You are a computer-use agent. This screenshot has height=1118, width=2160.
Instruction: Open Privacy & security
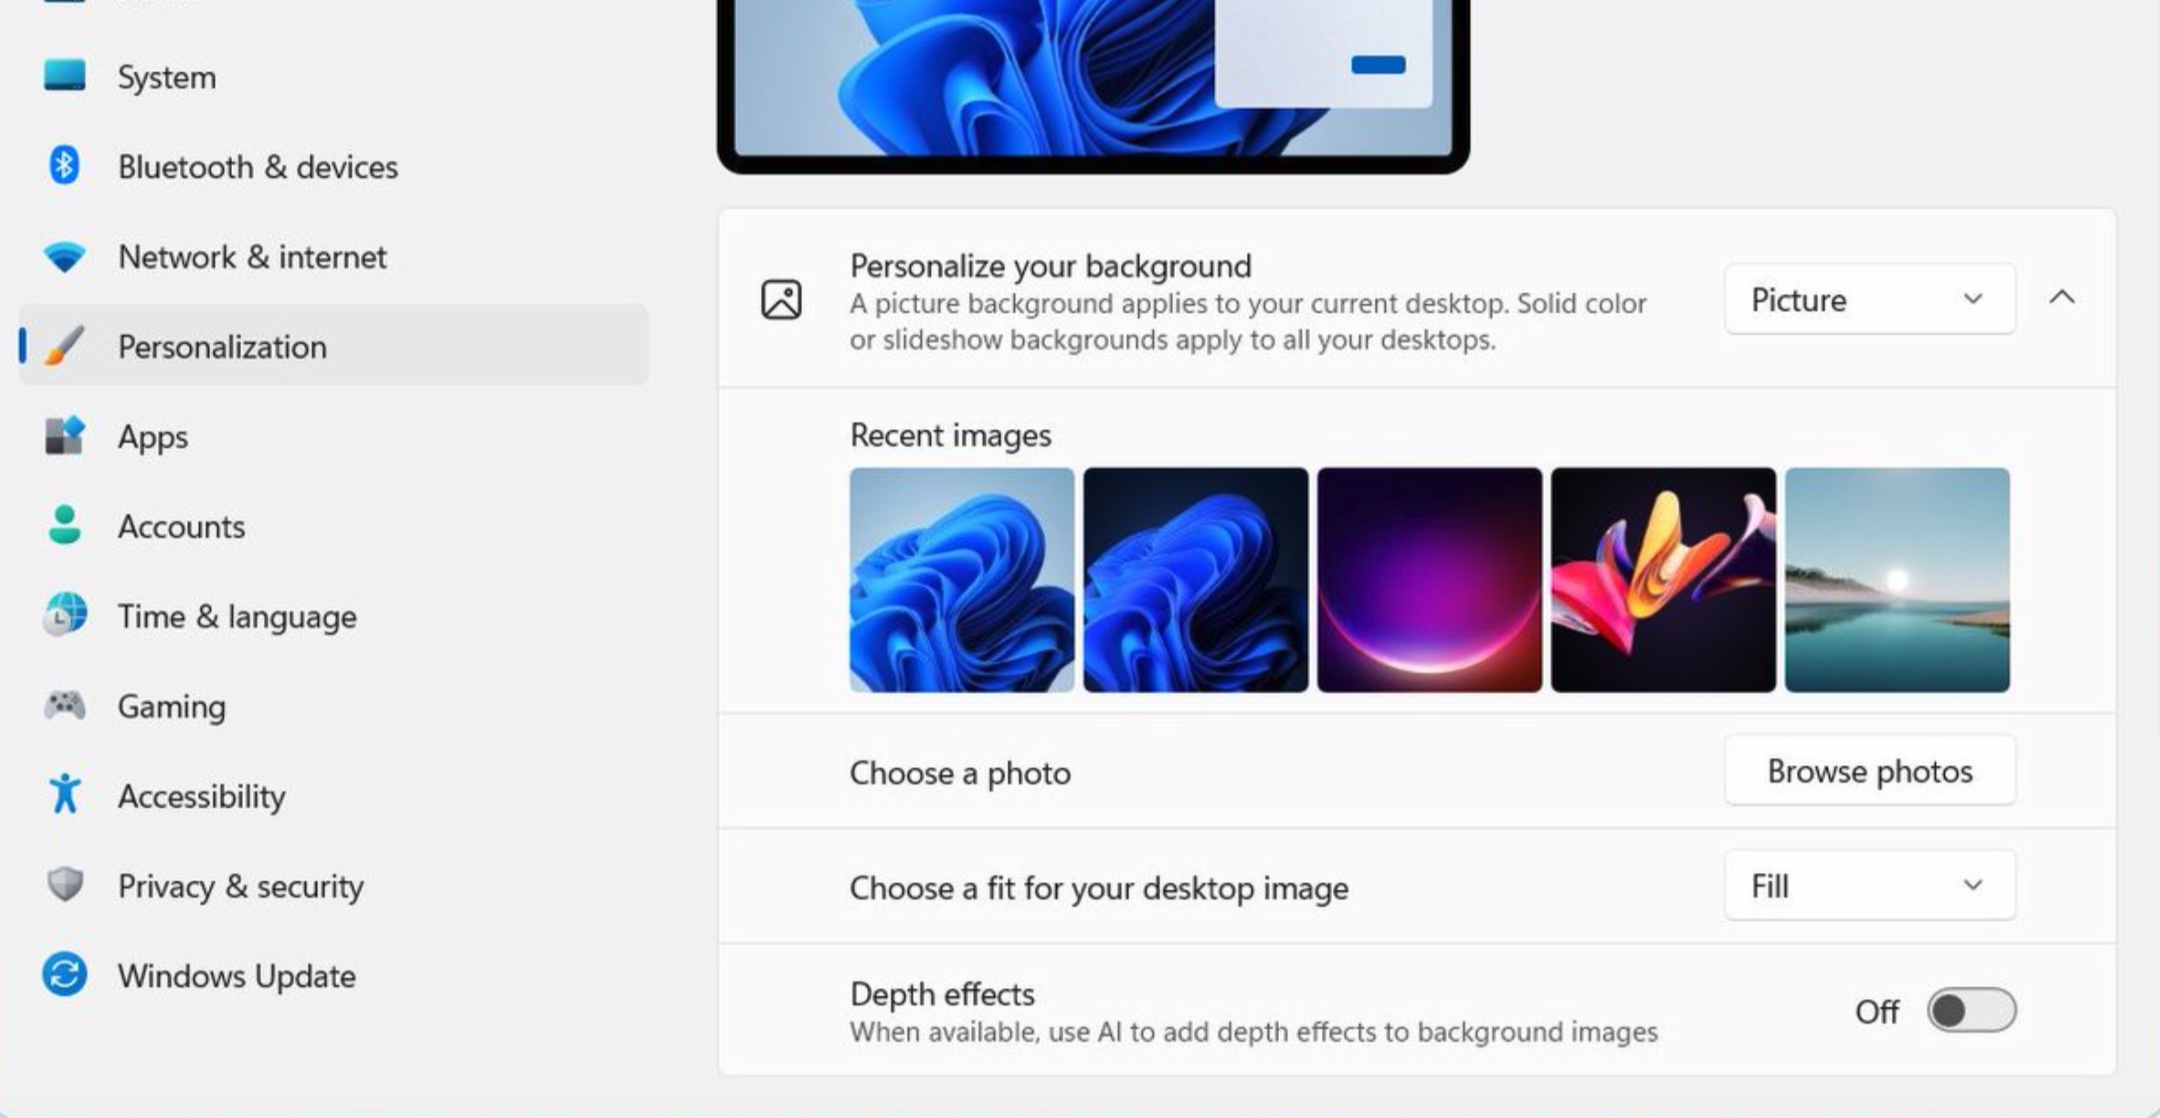[334, 885]
